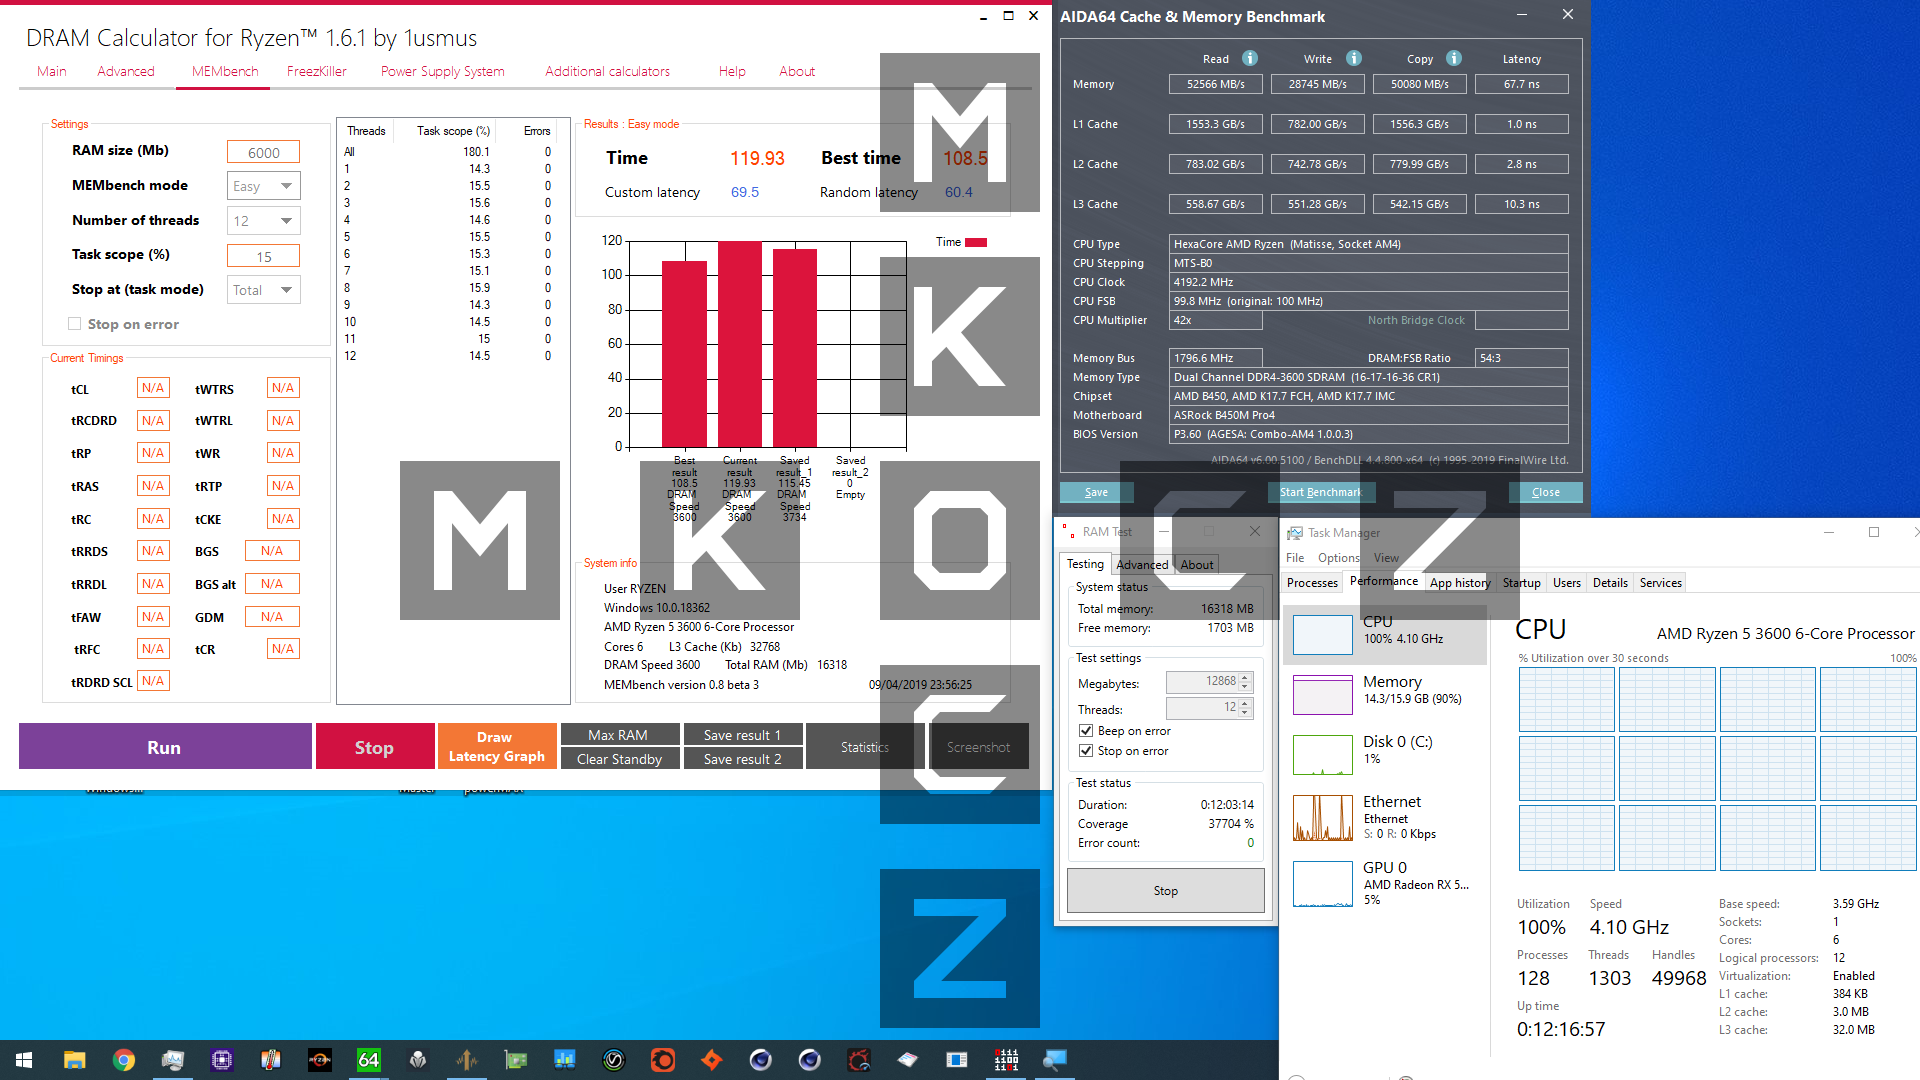1920x1080 pixels.
Task: Open the Testing tab in RAM Test
Action: tap(1085, 564)
